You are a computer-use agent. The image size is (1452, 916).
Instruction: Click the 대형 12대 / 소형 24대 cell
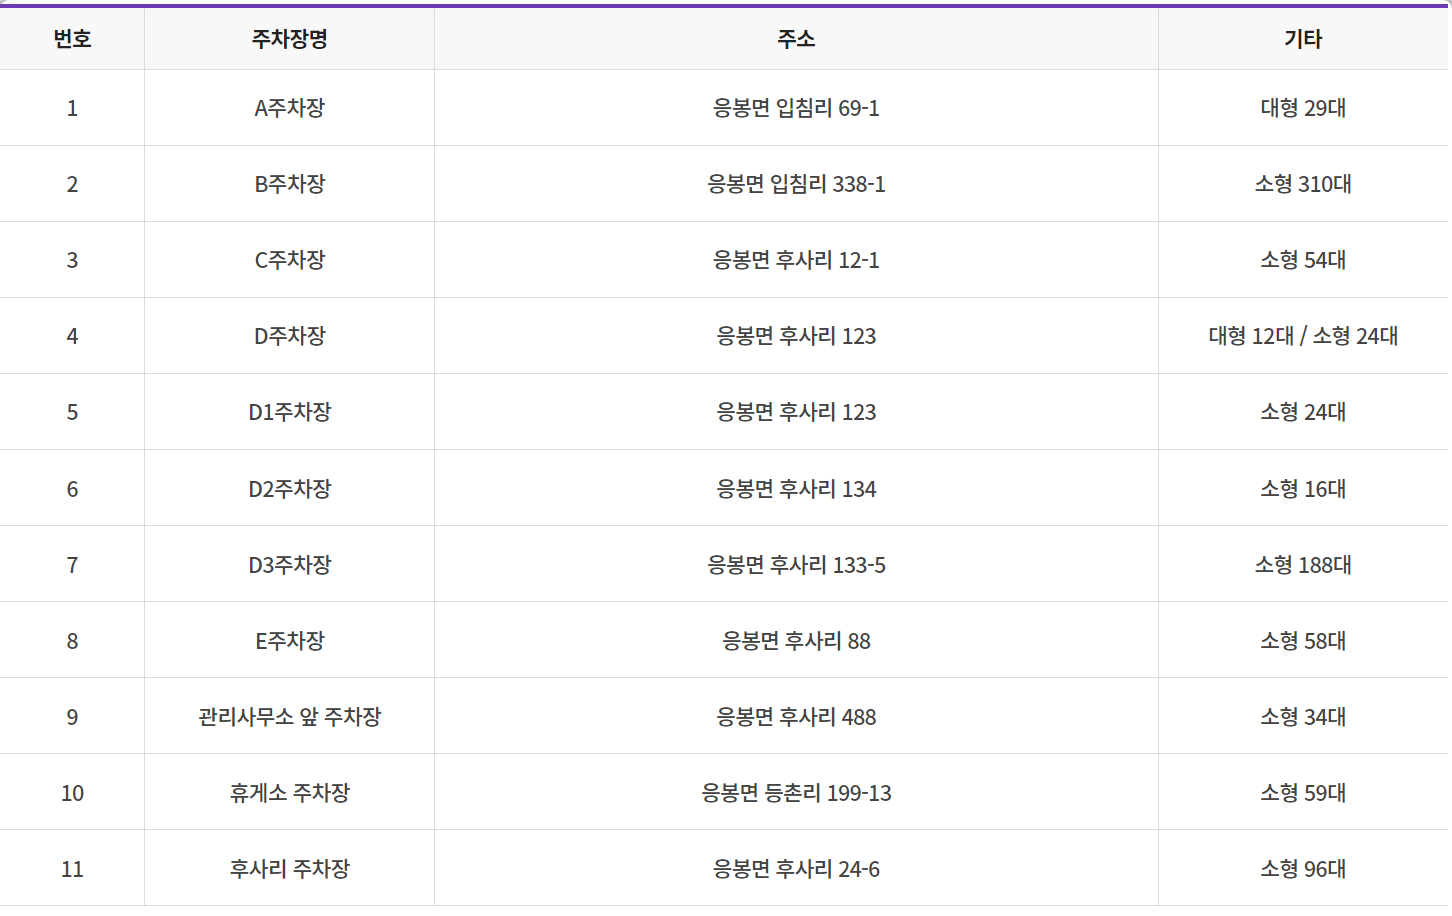tap(1303, 336)
